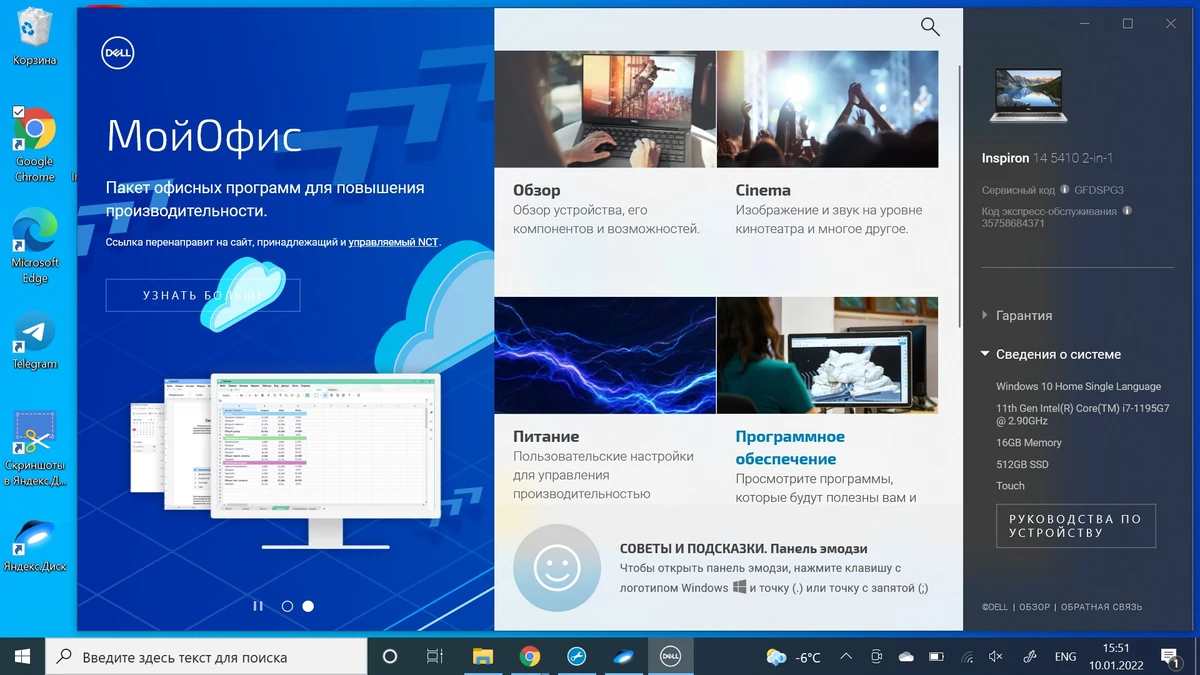Image resolution: width=1200 pixels, height=675 pixels.
Task: Select the first carousel slide dot
Action: (287, 606)
